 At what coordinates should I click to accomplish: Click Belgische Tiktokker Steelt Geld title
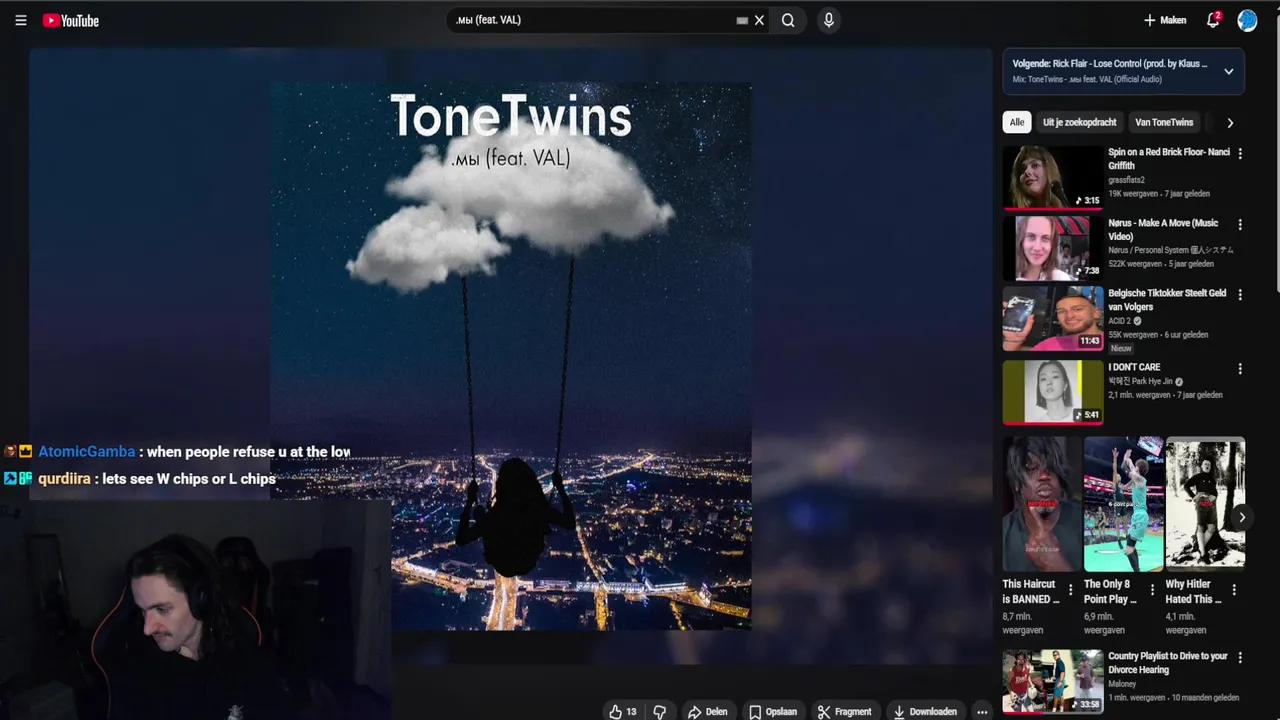(1167, 300)
